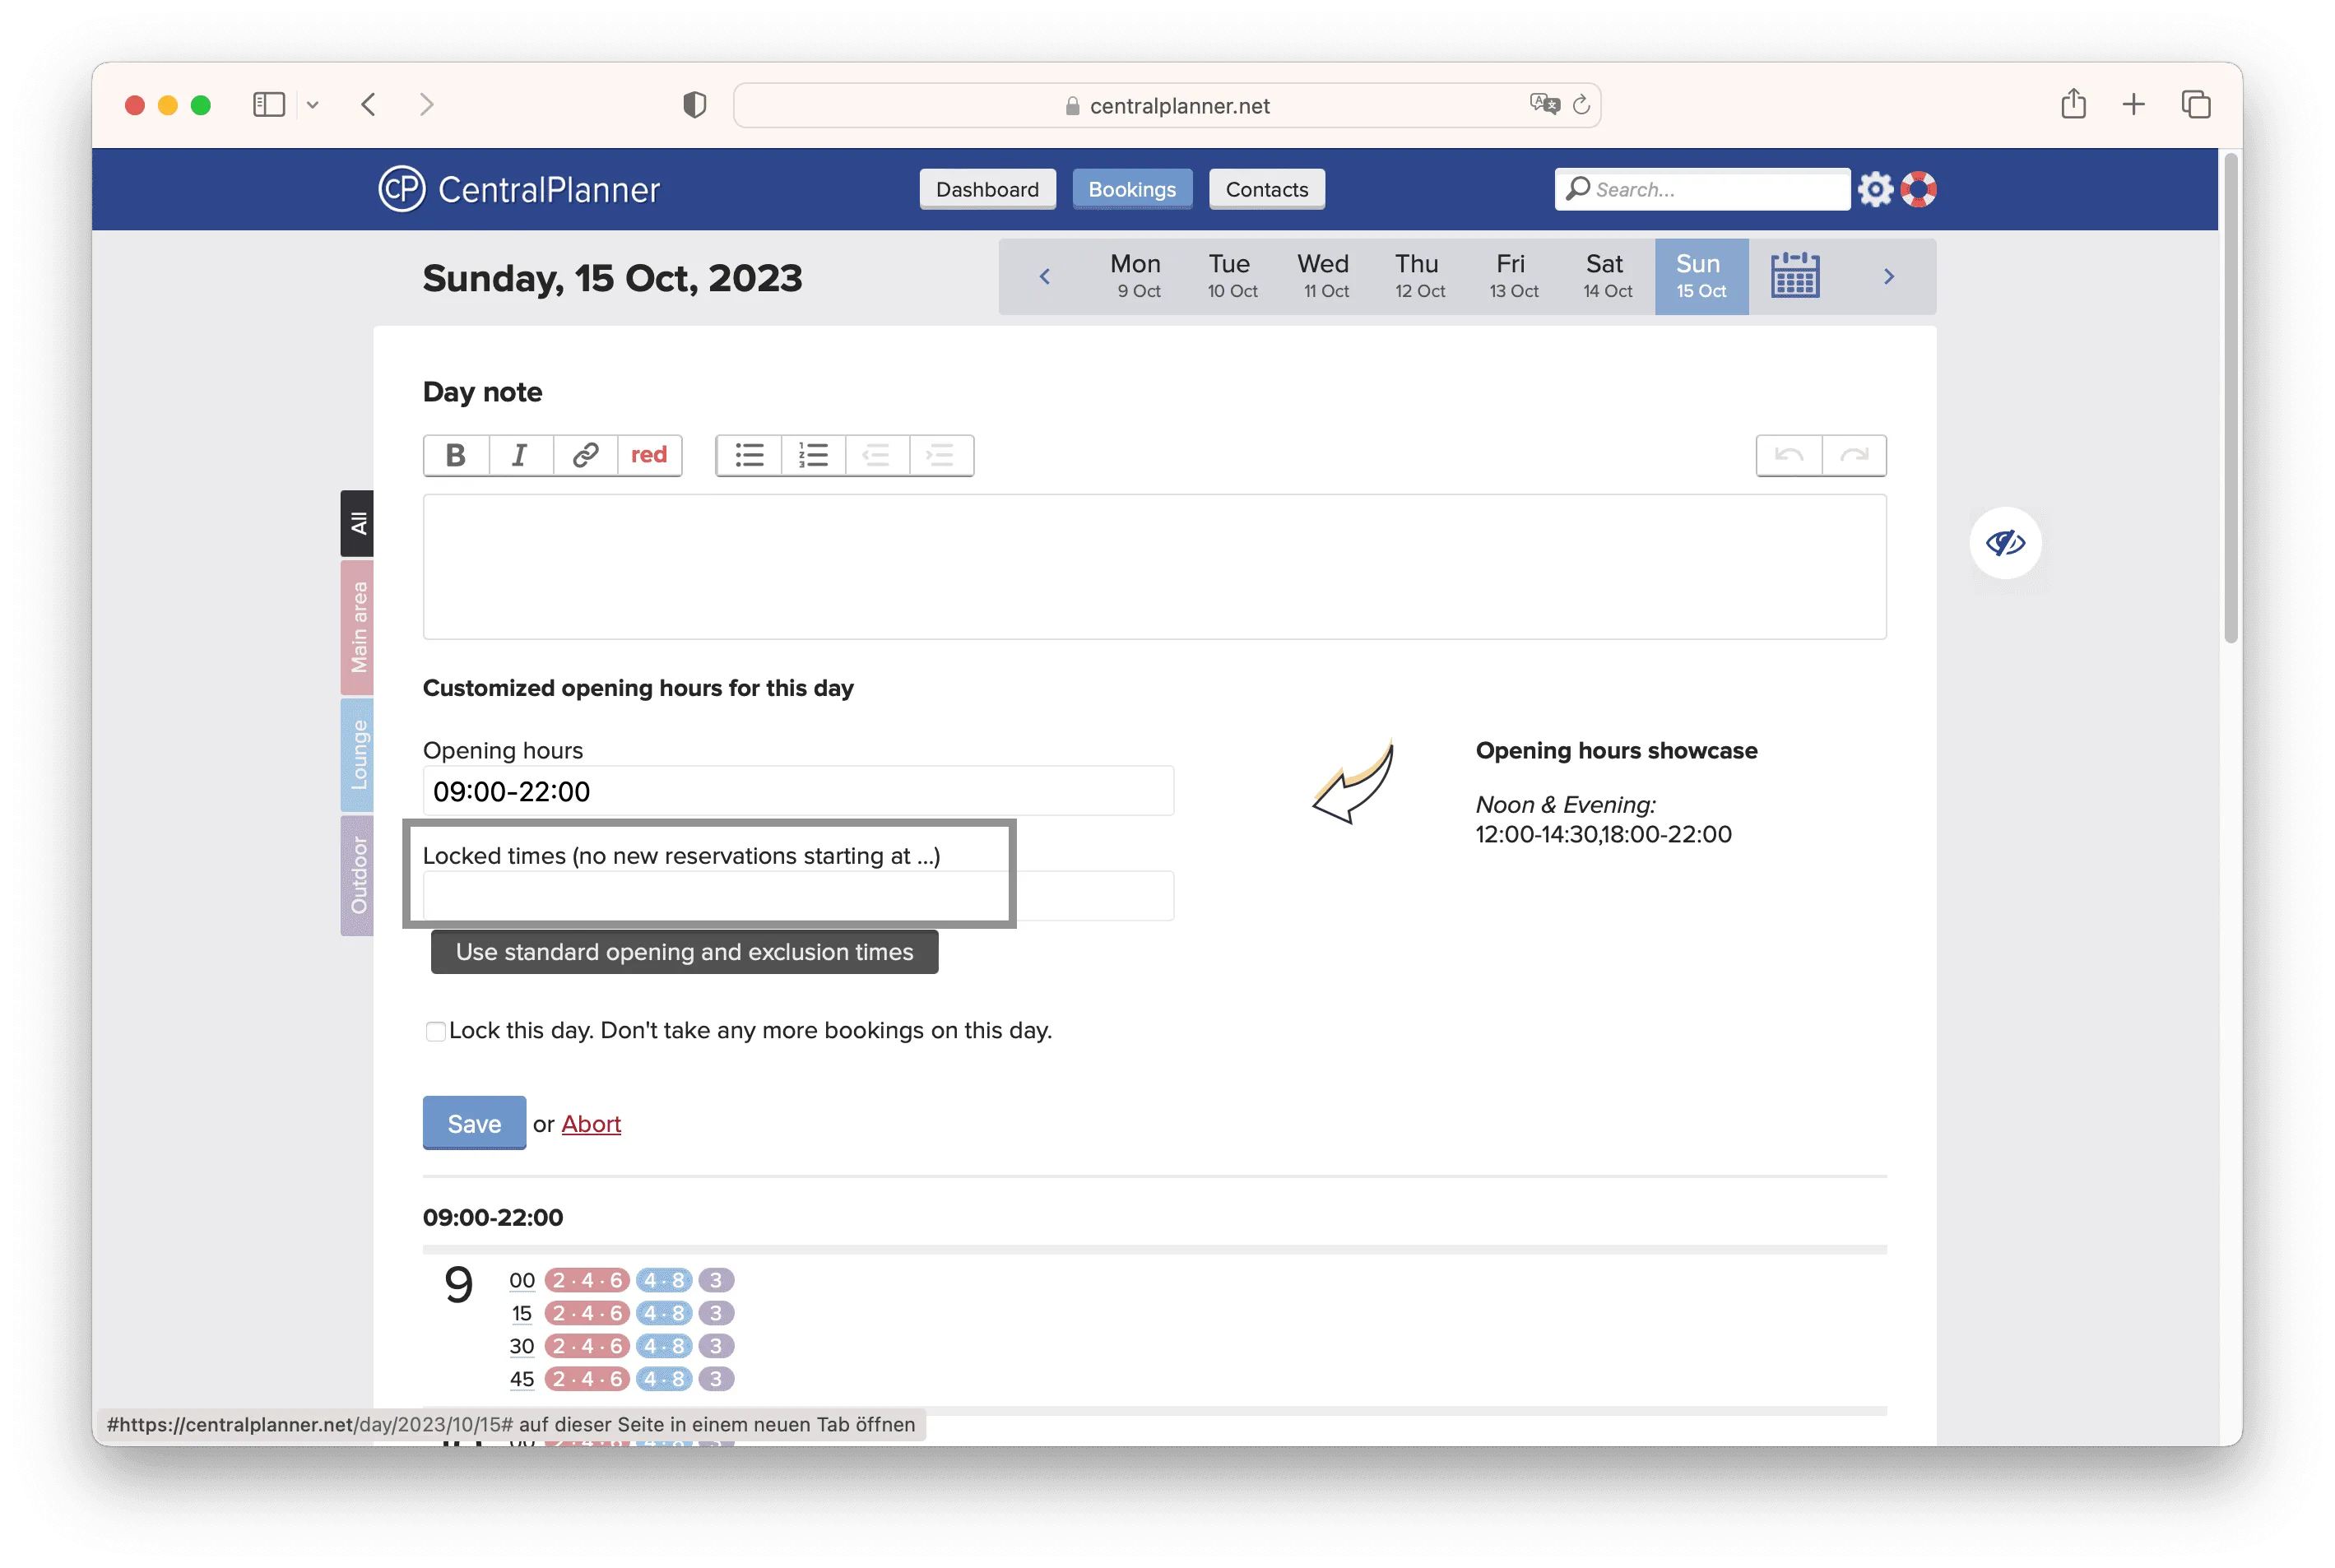The height and width of the screenshot is (1568, 2335).
Task: Select the Lounge area side tab
Action: [x=357, y=755]
